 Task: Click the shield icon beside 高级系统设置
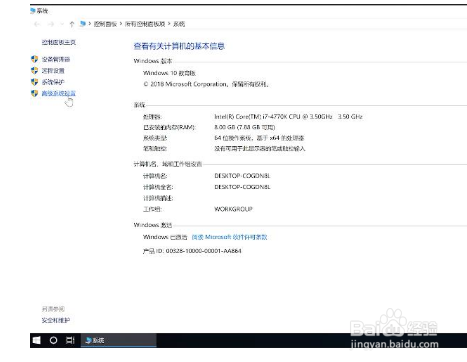tap(34, 93)
